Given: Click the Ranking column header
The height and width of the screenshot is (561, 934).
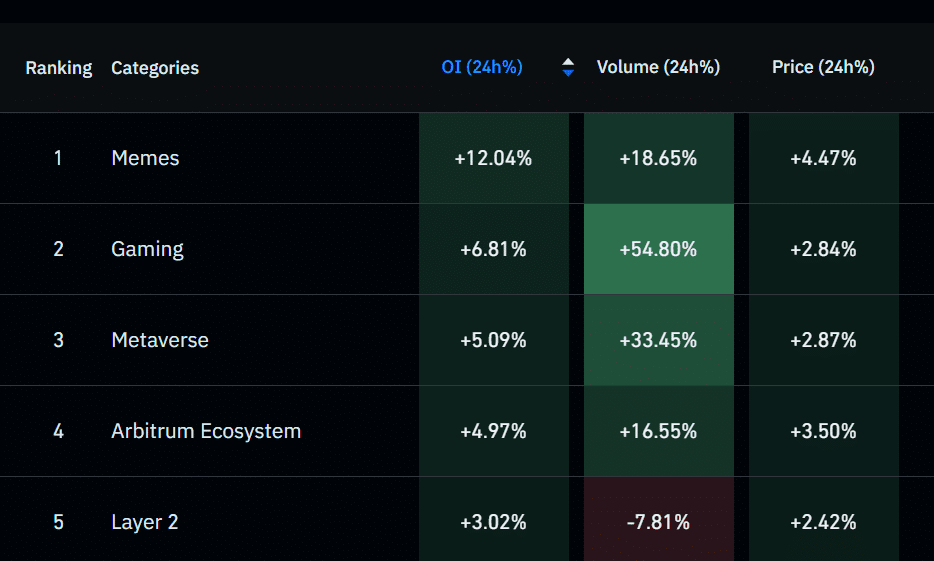Looking at the screenshot, I should point(58,68).
